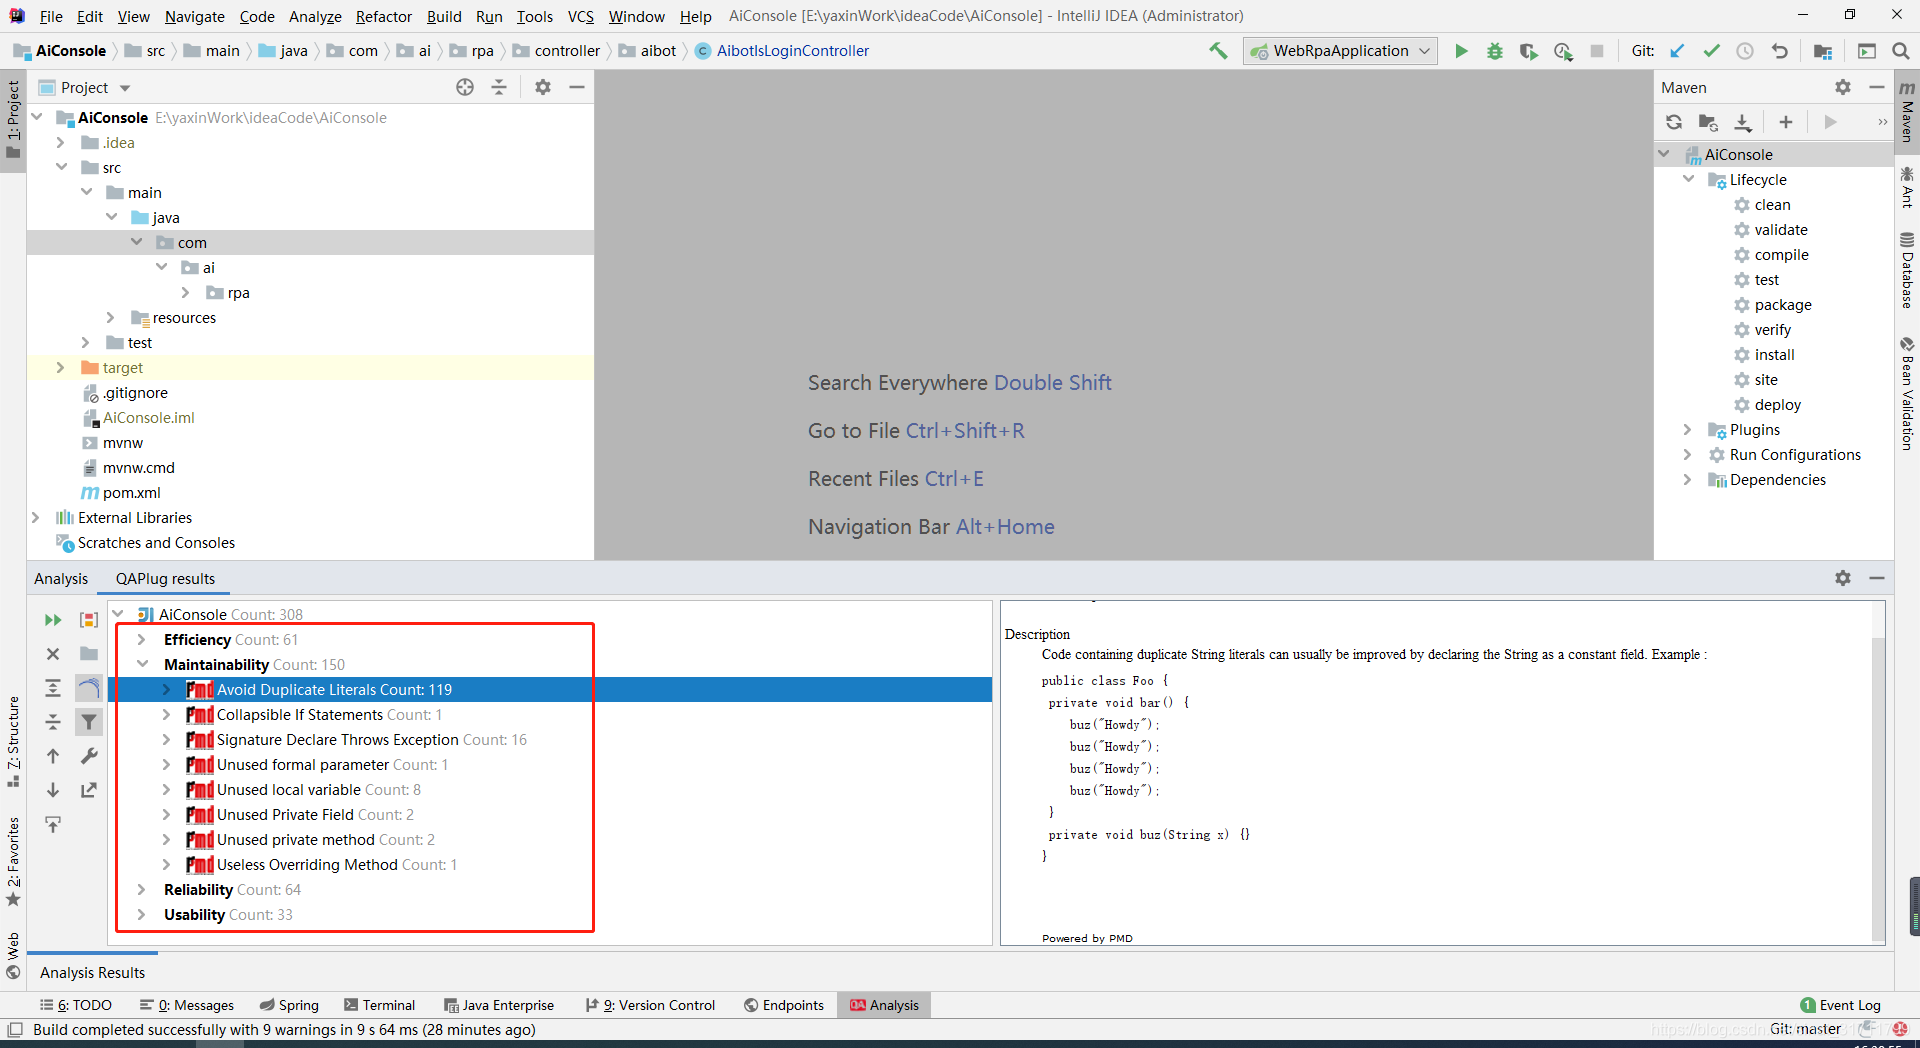Image resolution: width=1920 pixels, height=1048 pixels.
Task: Open Search Everywhere magnifier icon
Action: (x=1901, y=51)
